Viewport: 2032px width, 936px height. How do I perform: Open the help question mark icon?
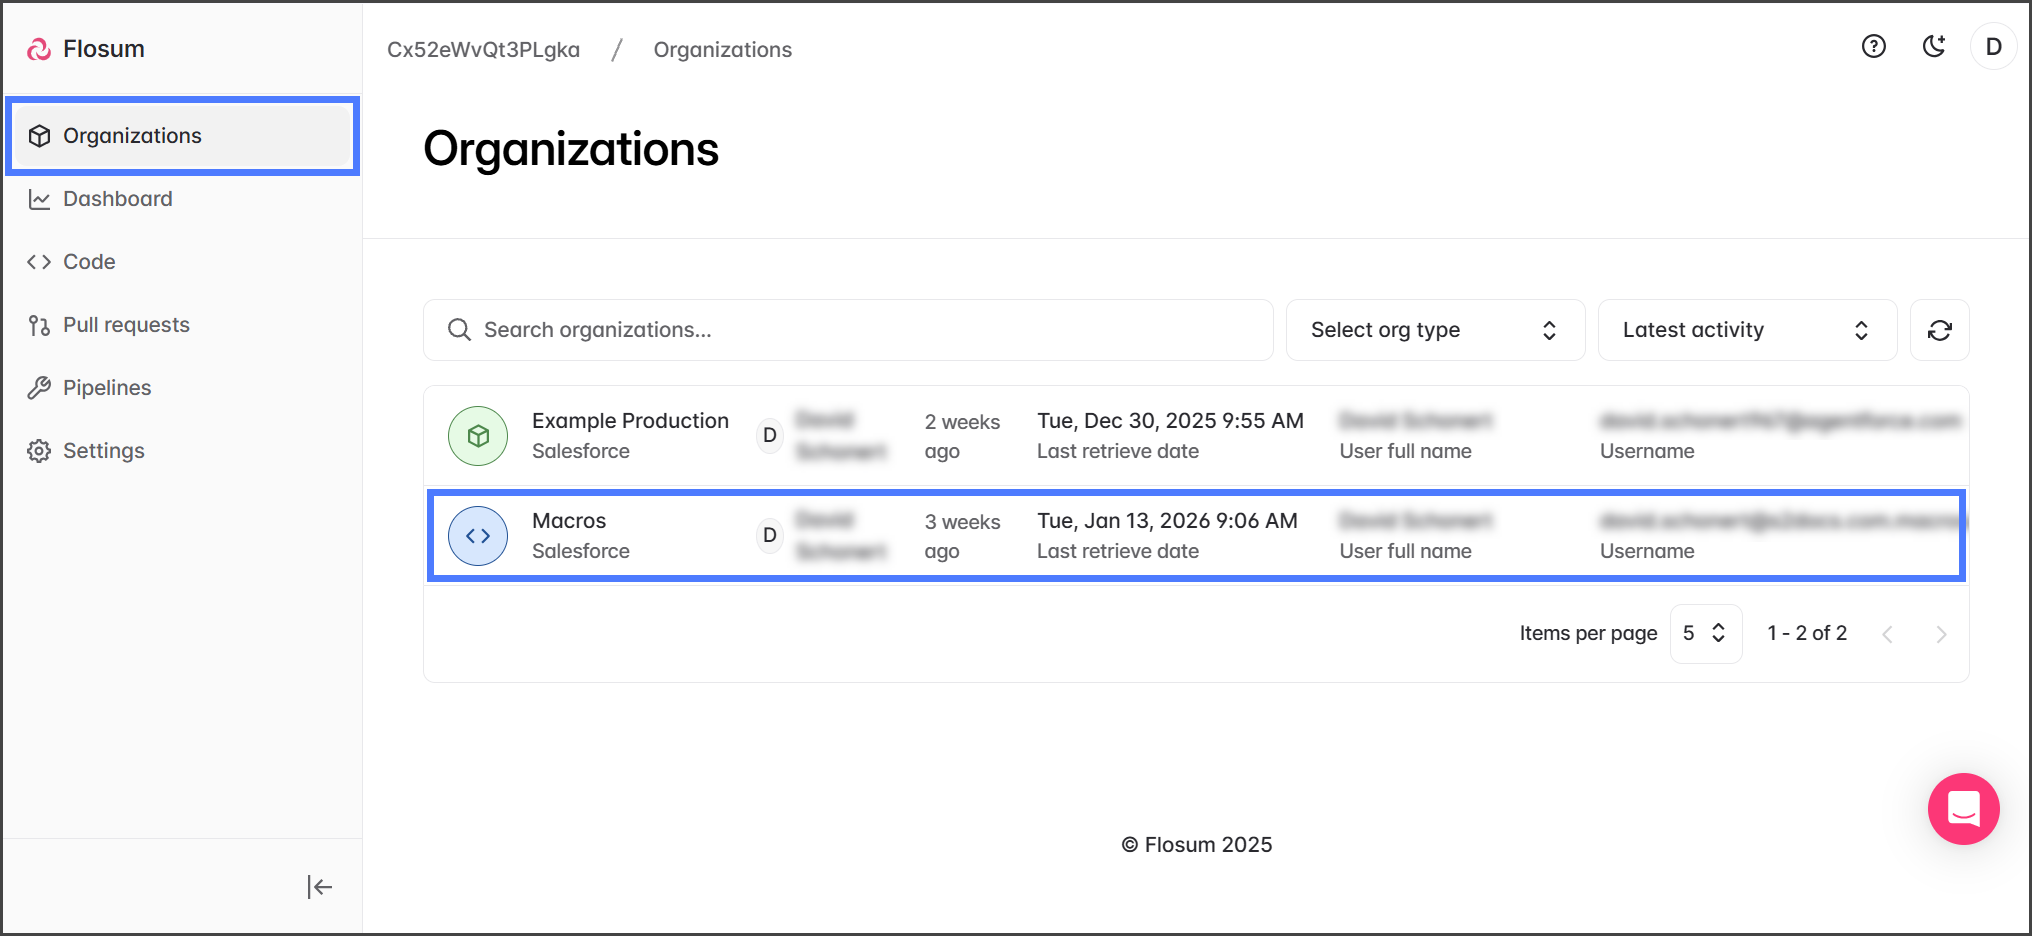coord(1873,47)
